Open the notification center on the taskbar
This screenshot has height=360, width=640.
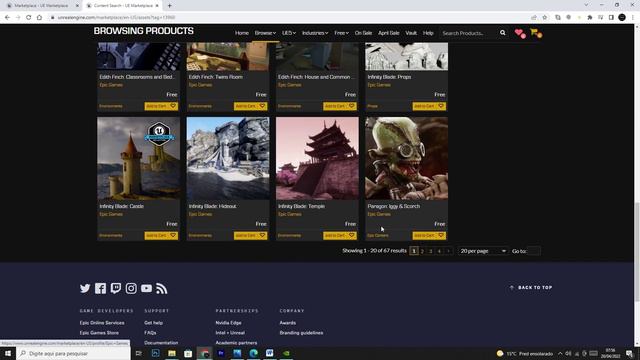click(x=629, y=354)
